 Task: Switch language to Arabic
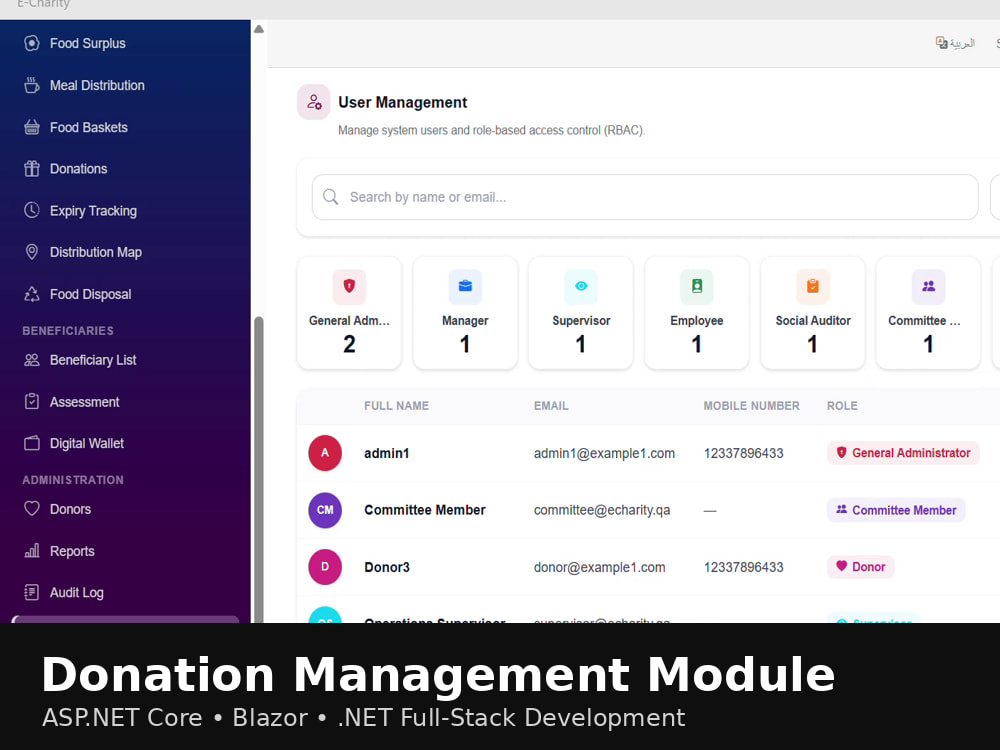pos(955,43)
